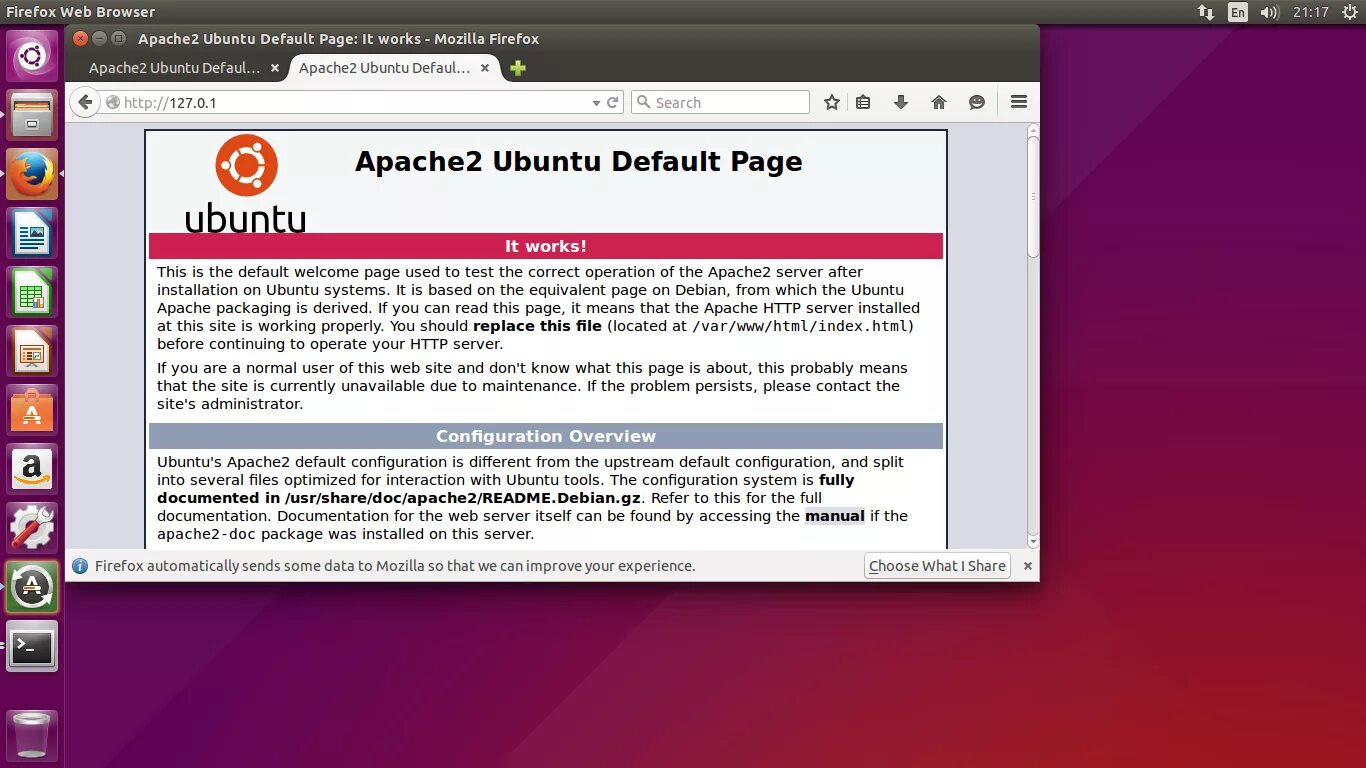The image size is (1366, 768).
Task: Click 'Firefox Web Browser' panel title
Action: pyautogui.click(x=81, y=12)
